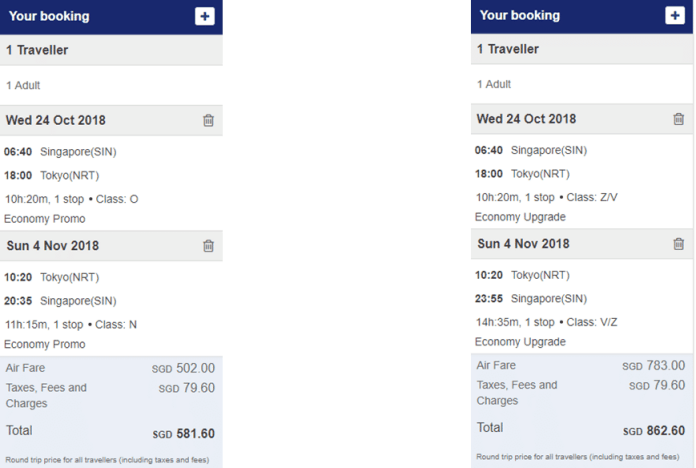Click the 20:35 Singapore(SIN) arrival row

(60, 301)
